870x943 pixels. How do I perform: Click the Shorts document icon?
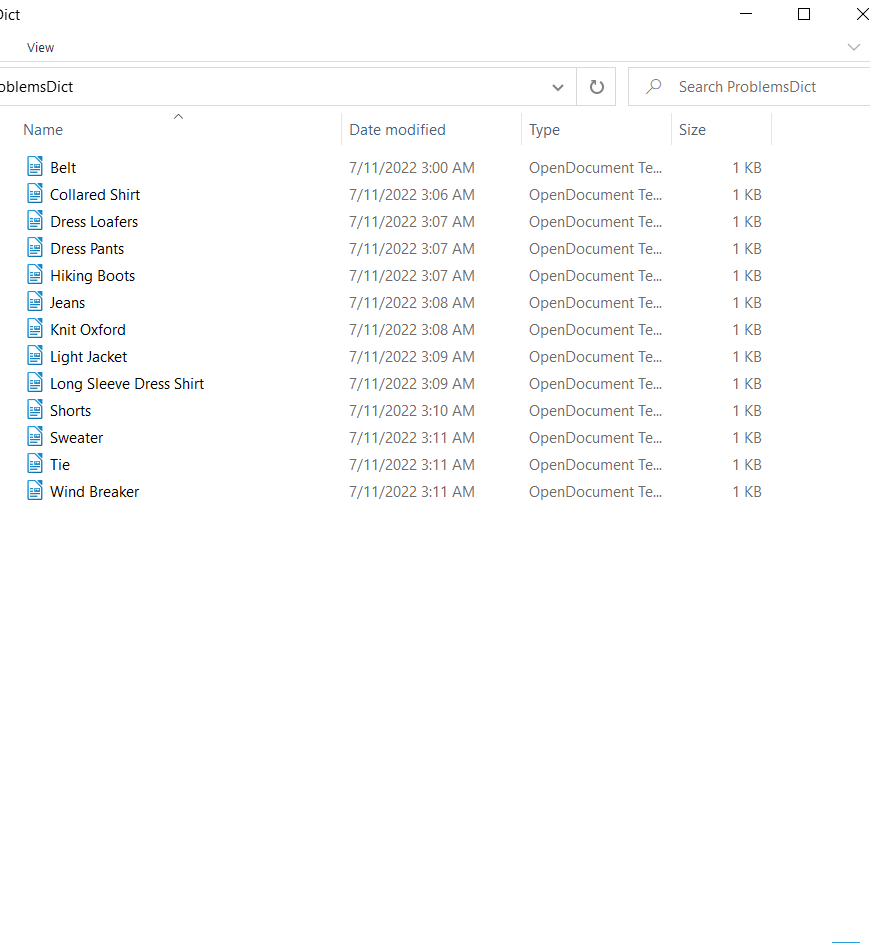(35, 410)
